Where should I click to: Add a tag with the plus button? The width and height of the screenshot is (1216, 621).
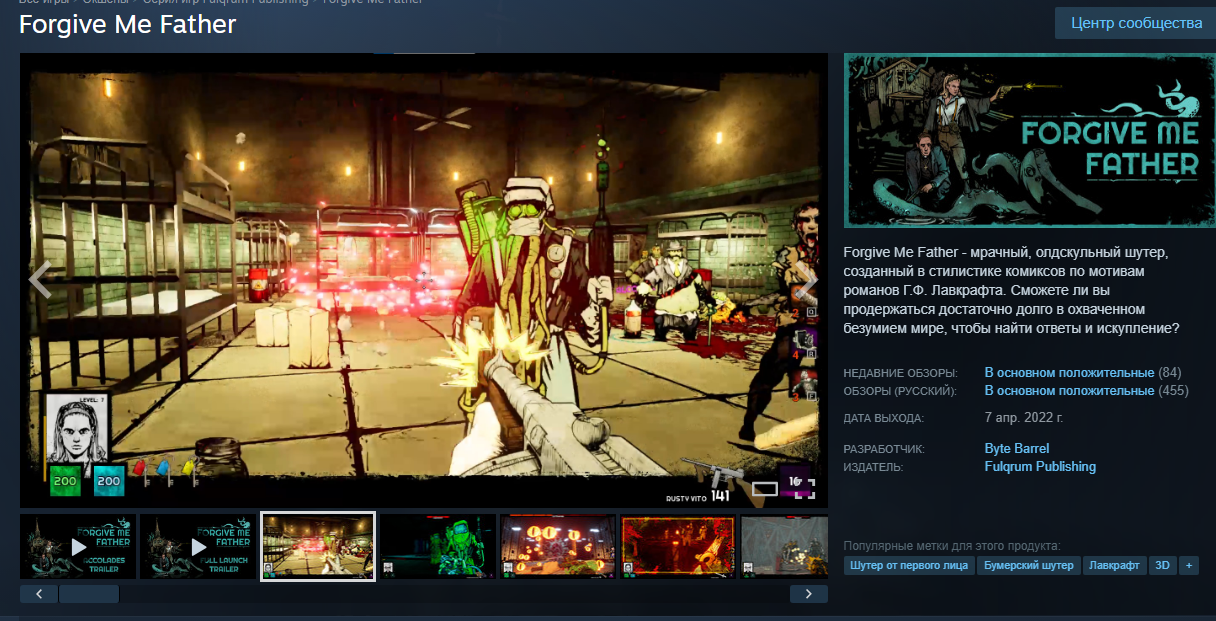coord(1189,566)
